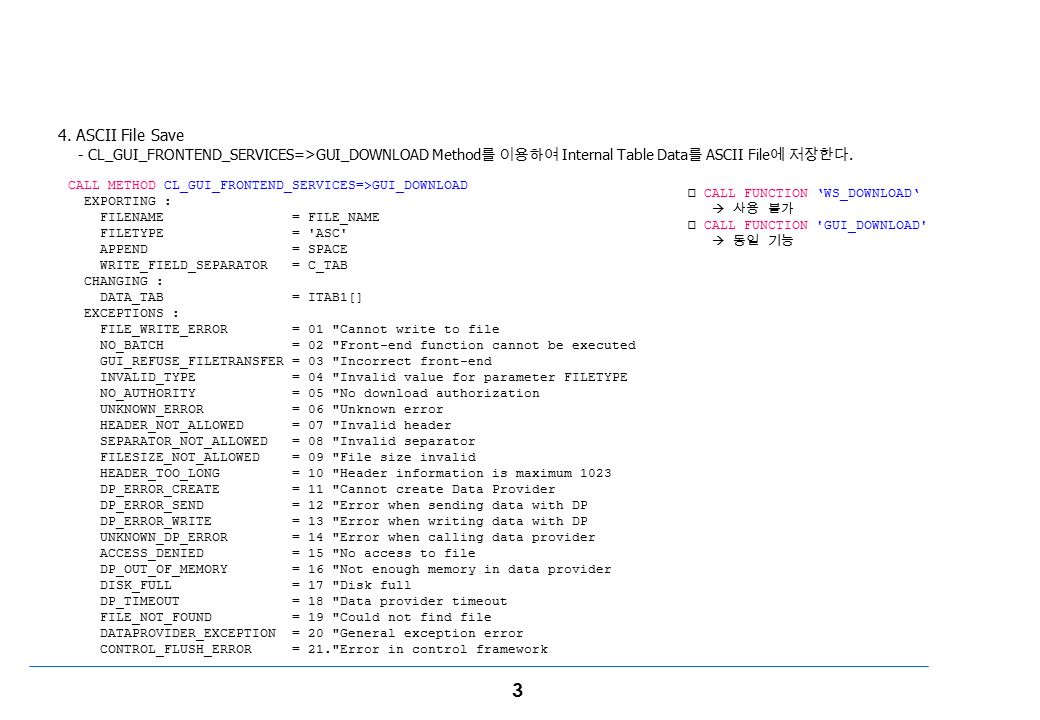Click the HEADER_TOO_LONG exception
Image resolution: width=1040 pixels, height=720 pixels.
pyautogui.click(x=160, y=473)
